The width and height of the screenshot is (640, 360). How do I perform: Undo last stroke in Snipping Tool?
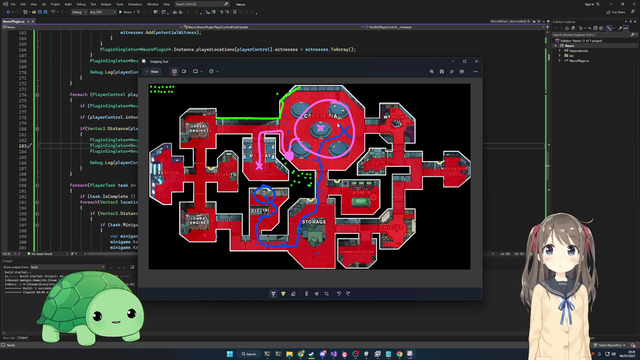[x=338, y=294]
